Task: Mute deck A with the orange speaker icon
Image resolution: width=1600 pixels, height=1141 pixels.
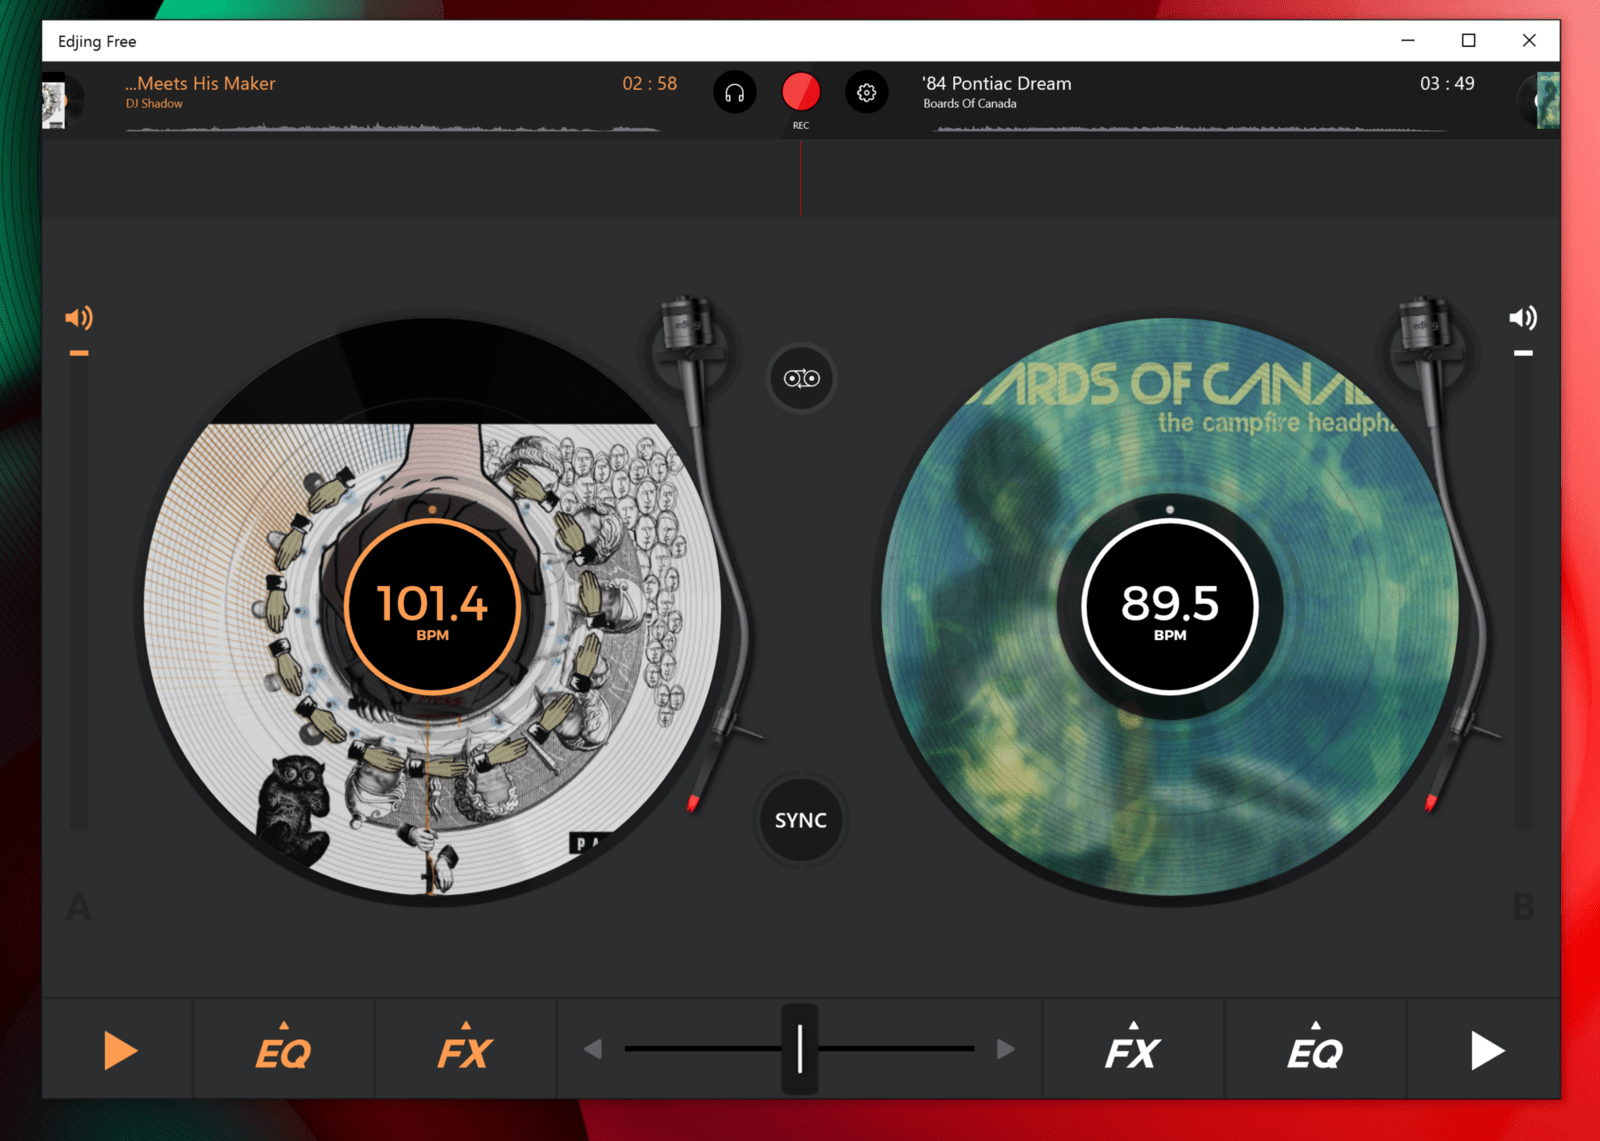Action: pos(79,318)
